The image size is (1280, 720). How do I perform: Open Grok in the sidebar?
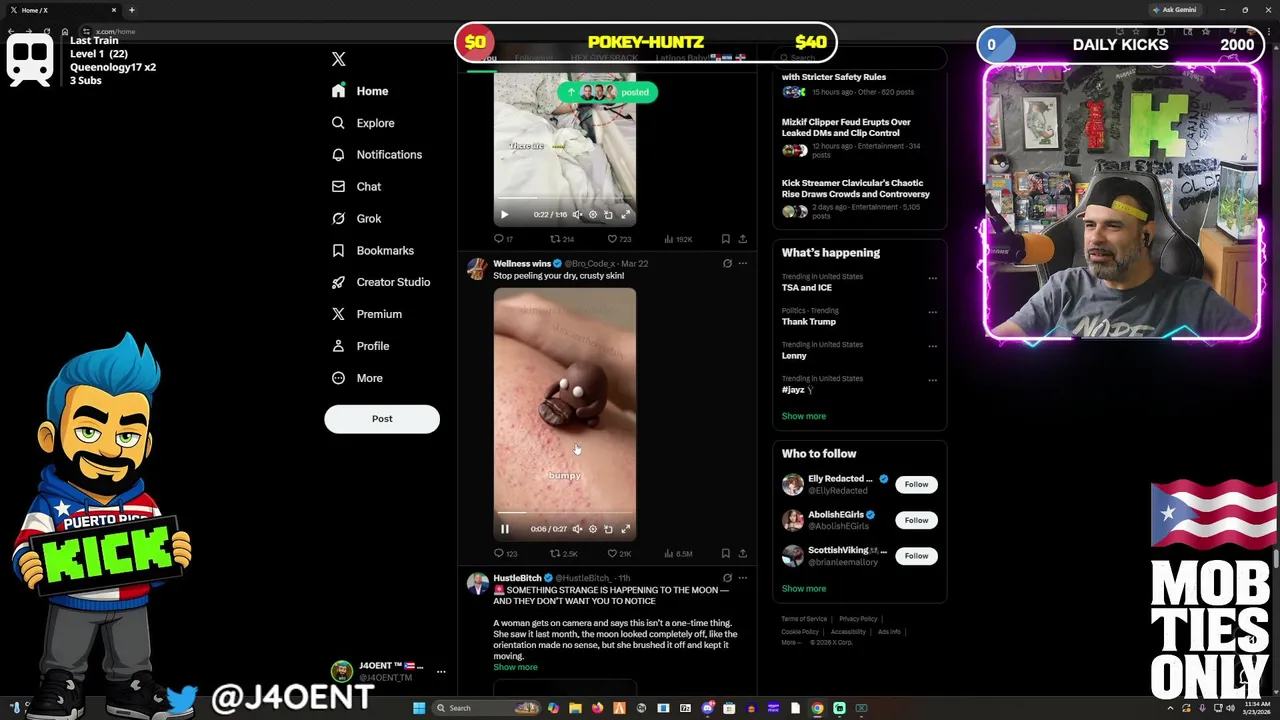tap(356, 219)
